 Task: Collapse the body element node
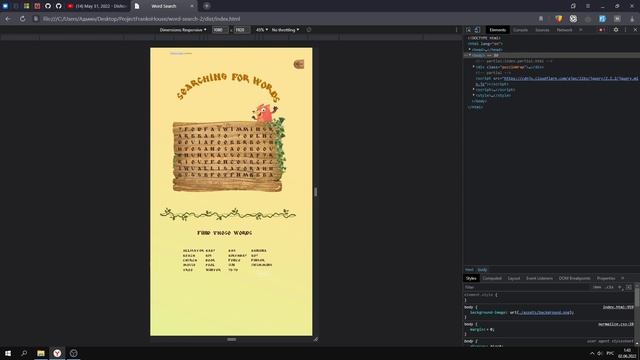[x=470, y=55]
